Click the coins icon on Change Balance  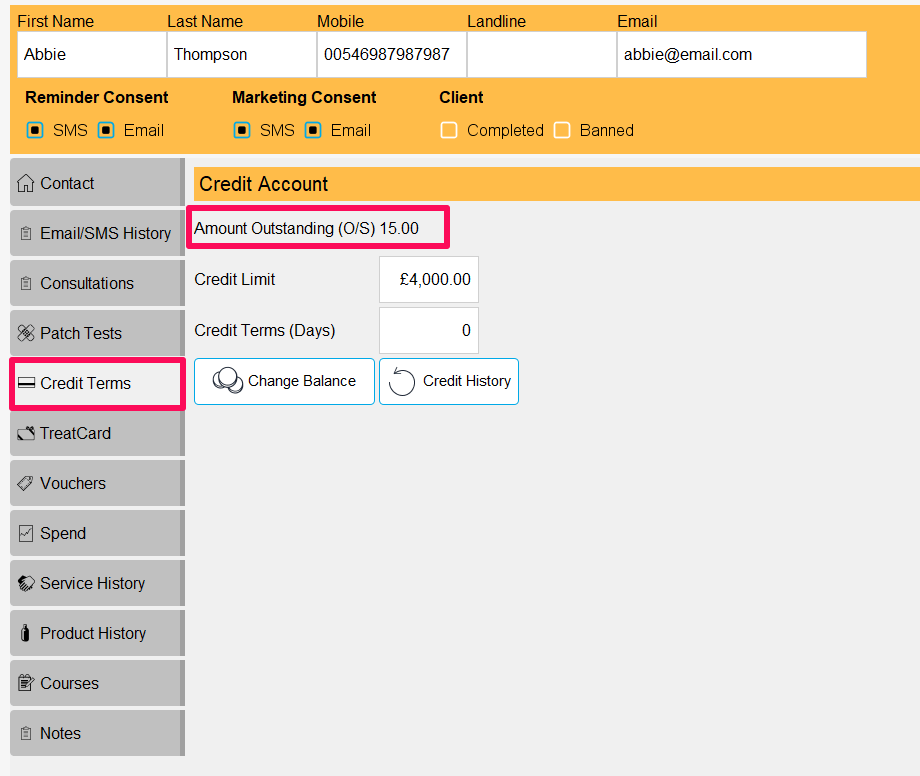tap(228, 381)
